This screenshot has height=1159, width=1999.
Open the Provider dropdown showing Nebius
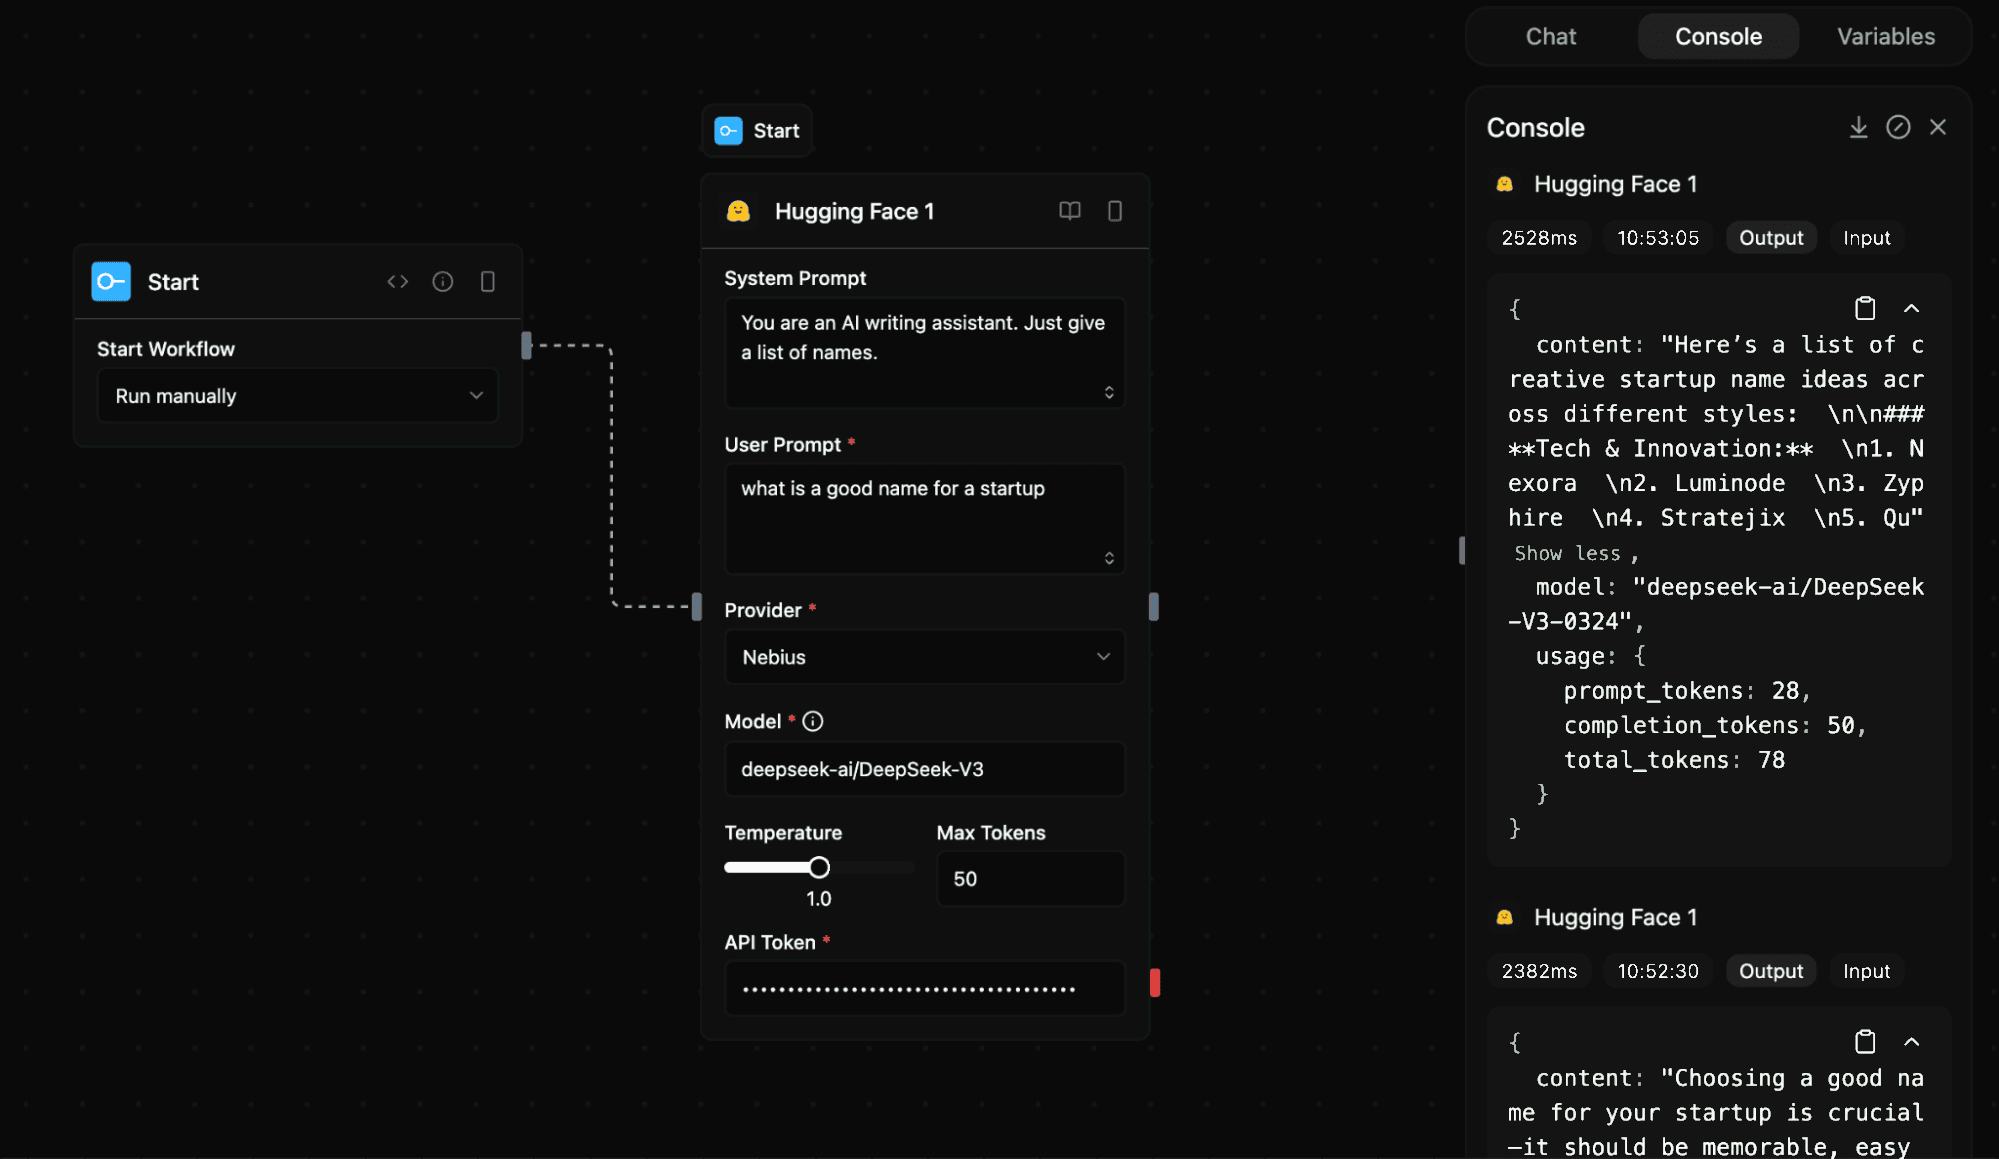923,657
